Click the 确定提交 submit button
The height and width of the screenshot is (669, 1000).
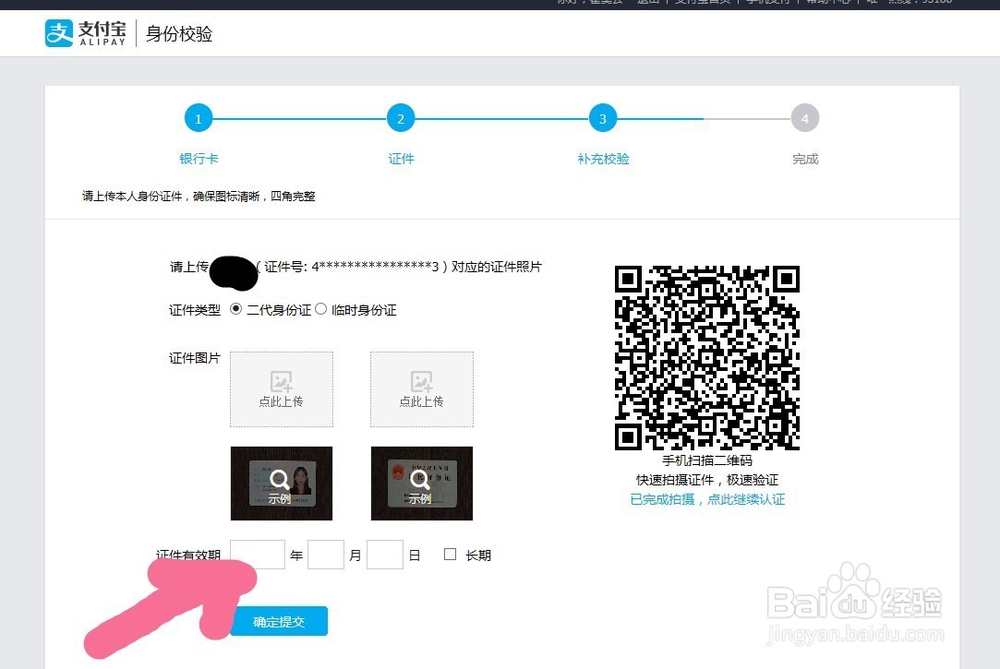[279, 621]
